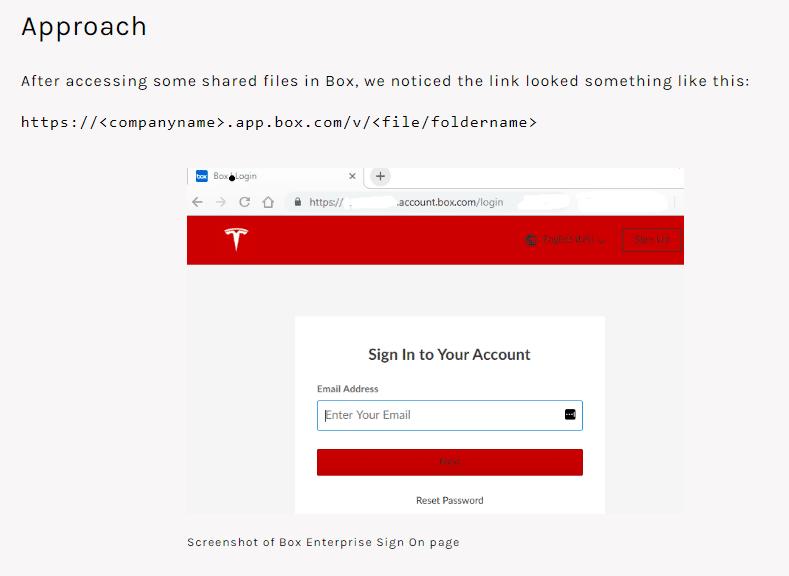Click the Sign Up button
Image resolution: width=789 pixels, height=576 pixels.
[x=652, y=239]
